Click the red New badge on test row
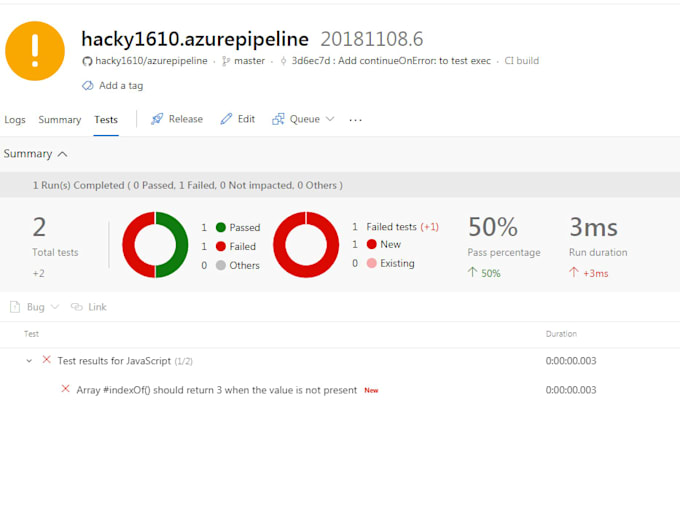Screen dimensions: 680x521 [x=371, y=390]
